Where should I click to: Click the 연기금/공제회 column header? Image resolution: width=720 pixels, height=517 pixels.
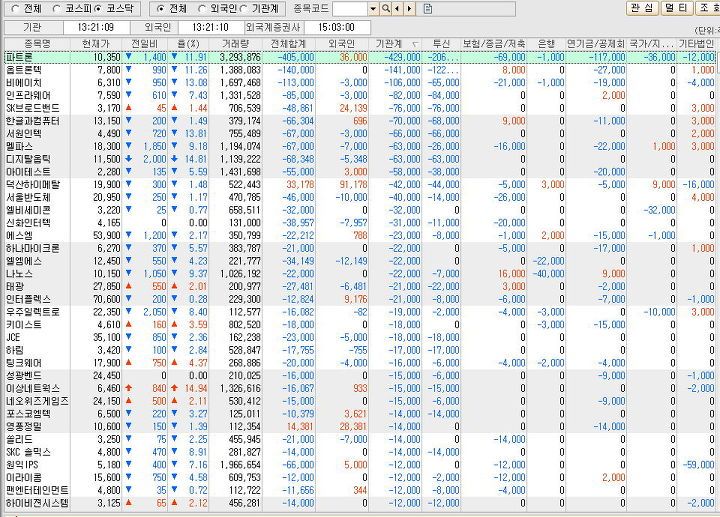596,44
